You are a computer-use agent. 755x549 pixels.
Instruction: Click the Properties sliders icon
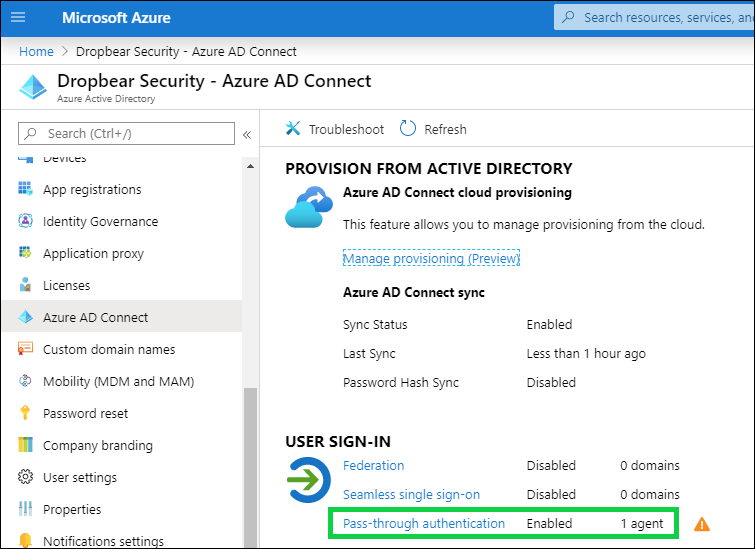pyautogui.click(x=25, y=509)
